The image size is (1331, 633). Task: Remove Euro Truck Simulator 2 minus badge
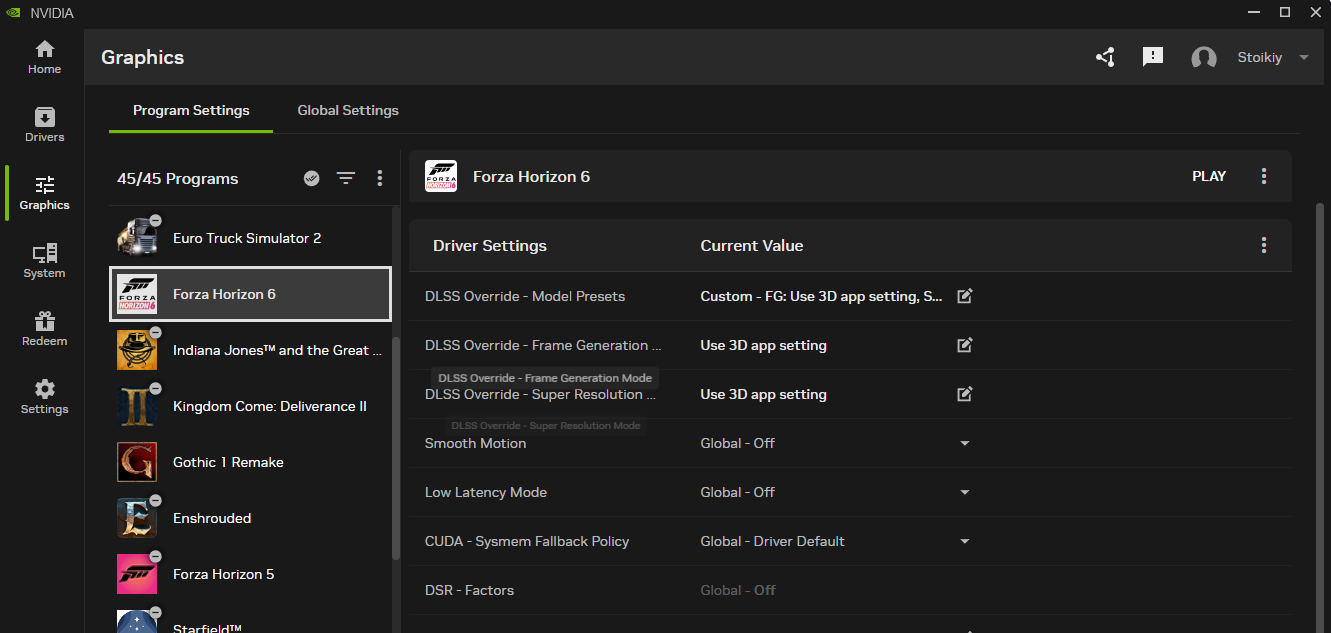tap(156, 220)
